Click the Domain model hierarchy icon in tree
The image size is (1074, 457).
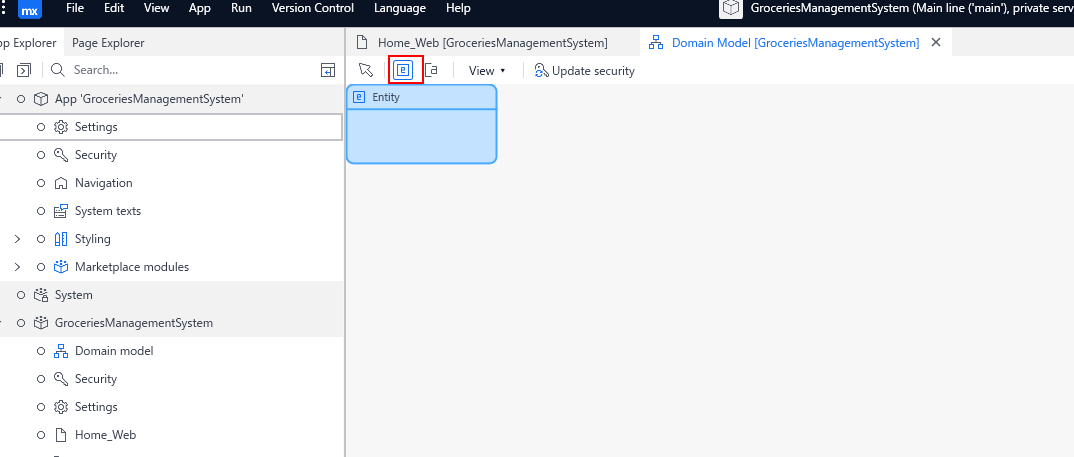click(x=61, y=351)
